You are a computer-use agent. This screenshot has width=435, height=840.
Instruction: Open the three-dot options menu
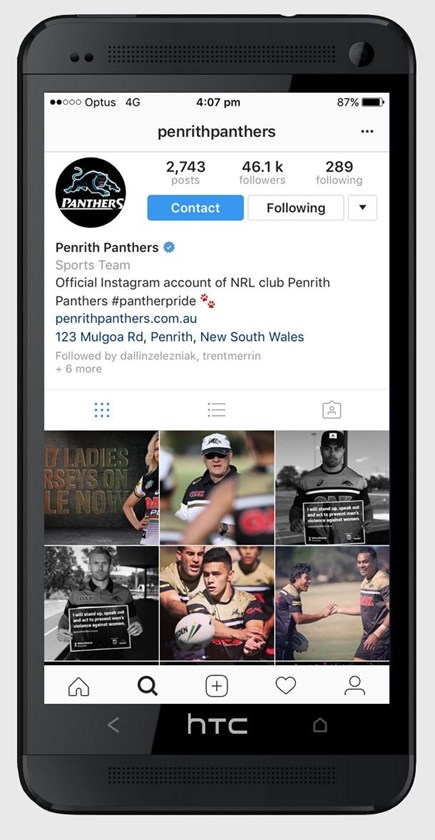[x=367, y=132]
